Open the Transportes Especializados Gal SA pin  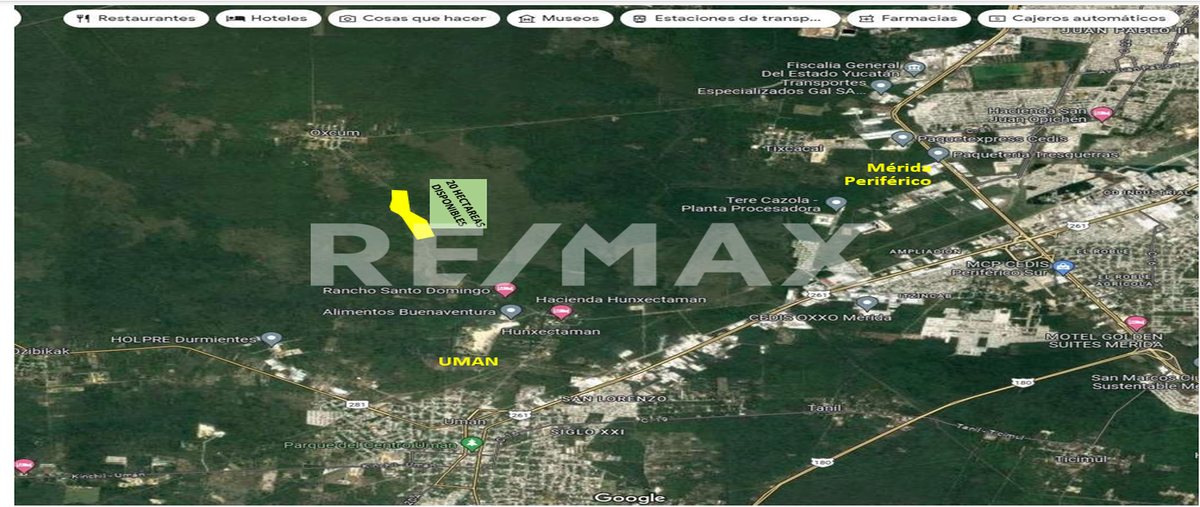coord(880,87)
